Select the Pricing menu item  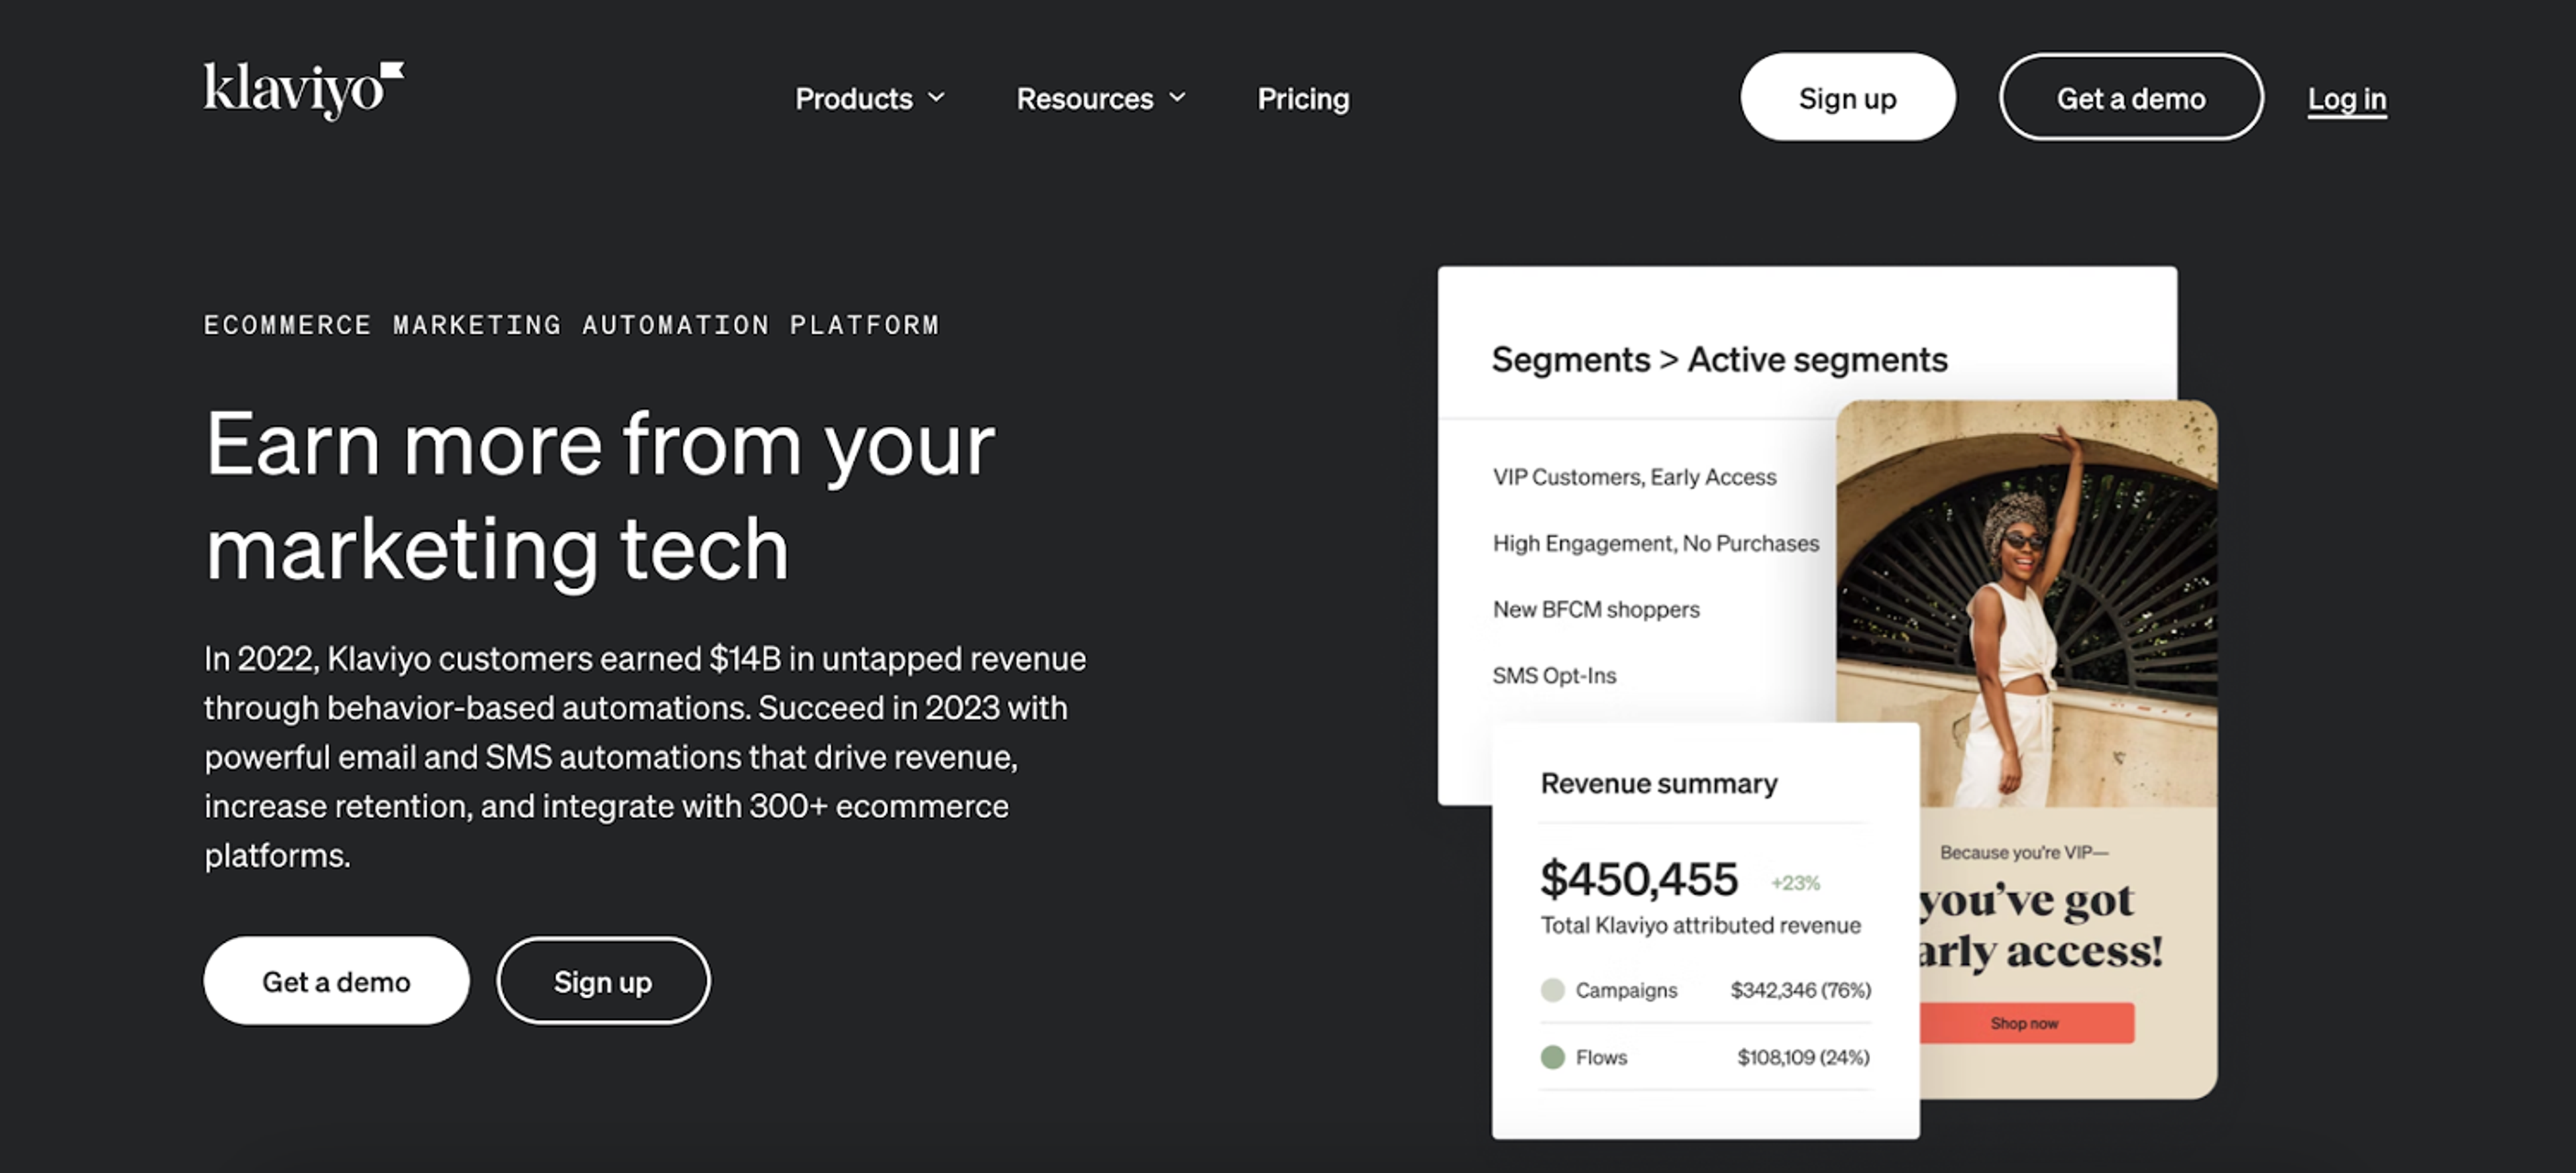(1302, 98)
